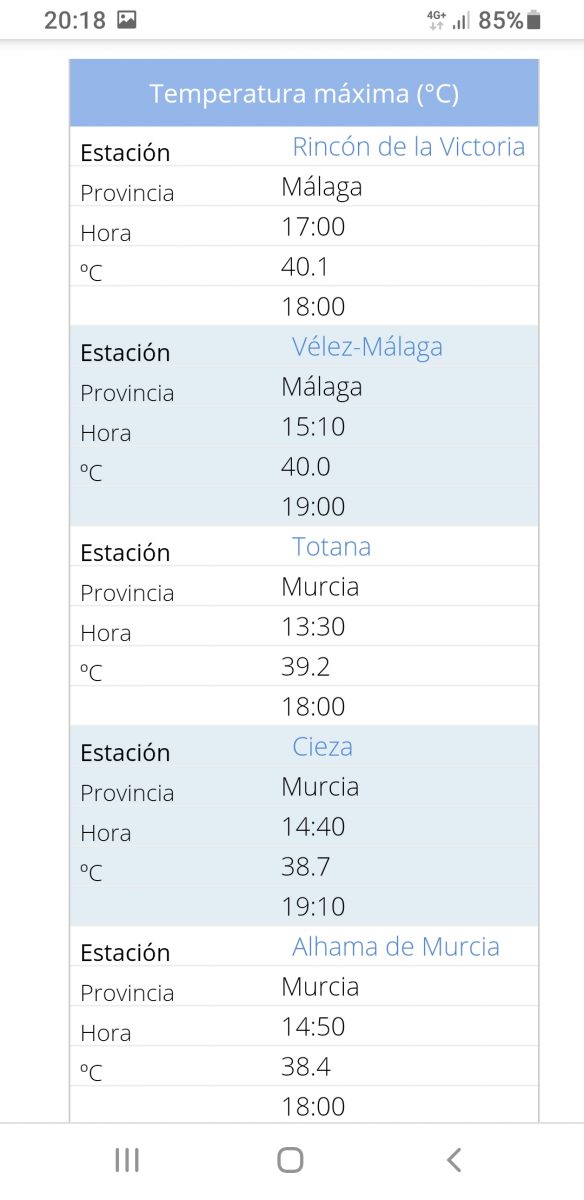The width and height of the screenshot is (584, 1200).
Task: Open the Totana station link
Action: pyautogui.click(x=331, y=547)
